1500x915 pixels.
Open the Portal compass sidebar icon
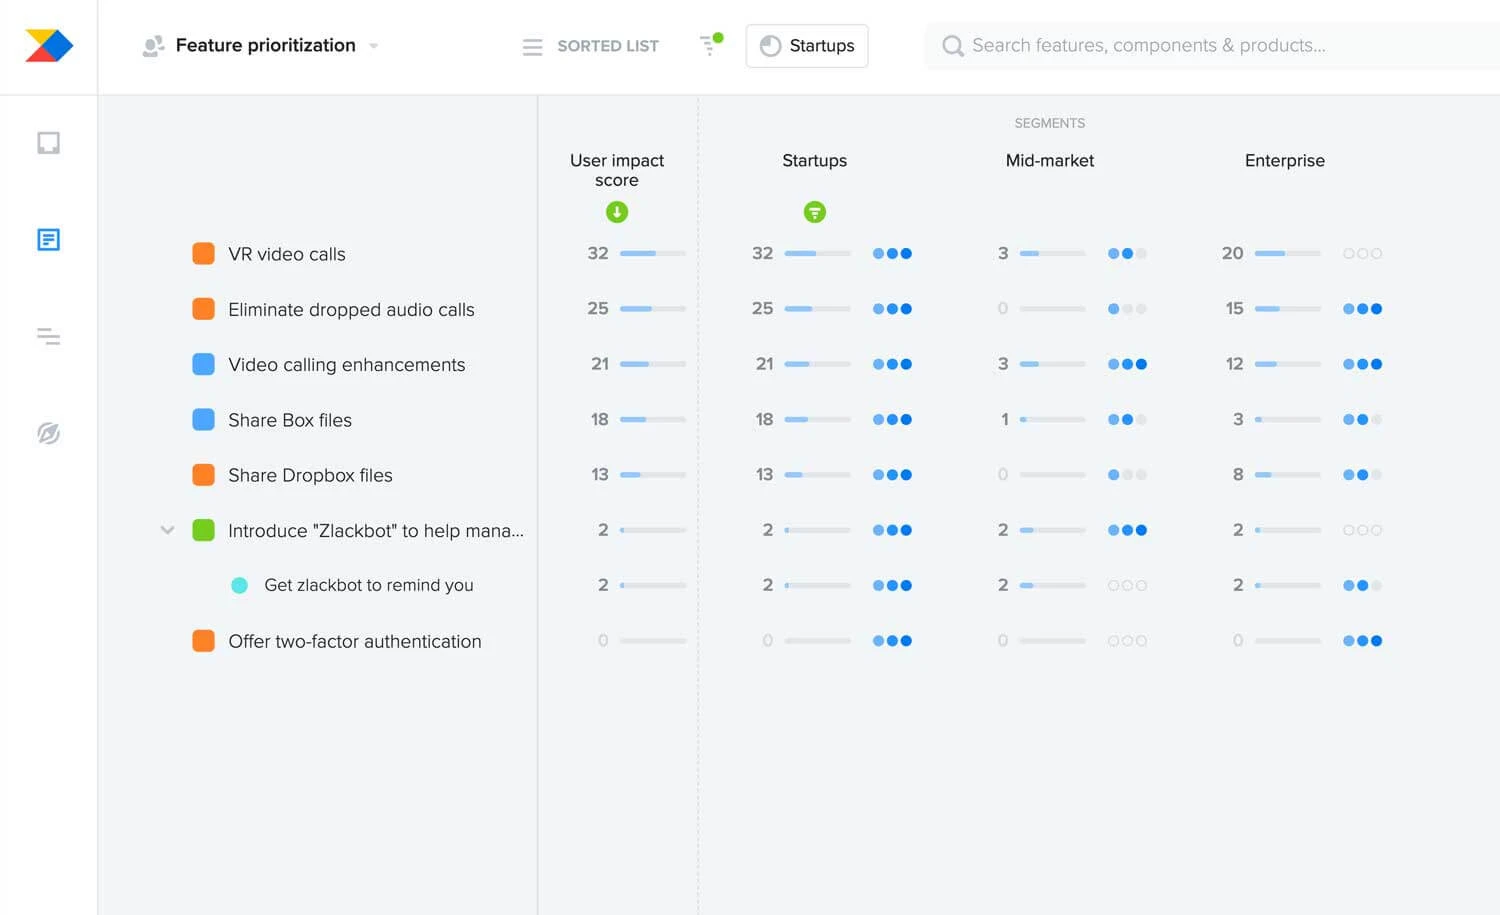pos(48,433)
